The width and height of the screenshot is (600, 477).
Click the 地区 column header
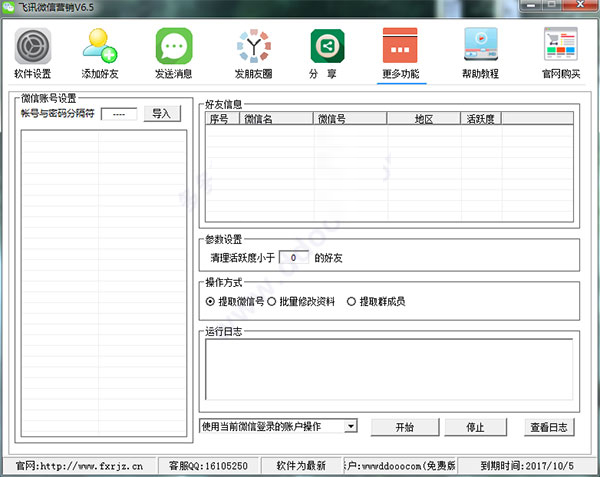pyautogui.click(x=424, y=119)
